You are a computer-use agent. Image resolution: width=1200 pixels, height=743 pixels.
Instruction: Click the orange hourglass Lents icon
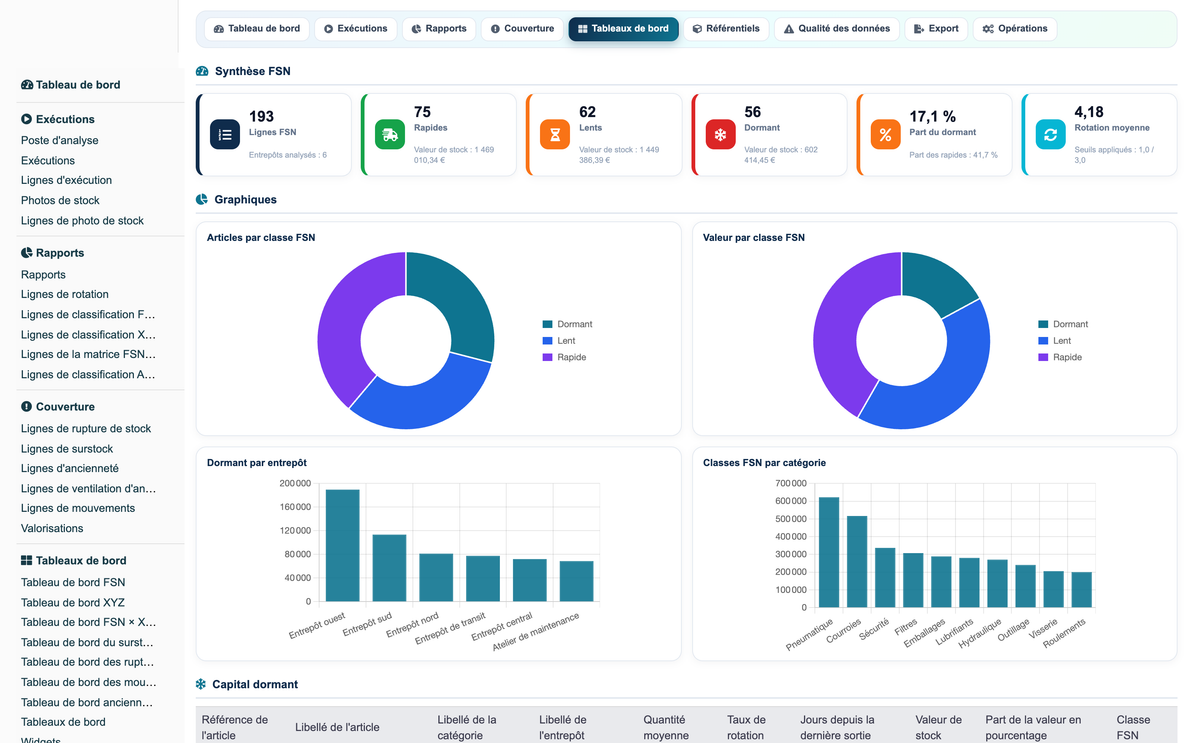pyautogui.click(x=555, y=135)
